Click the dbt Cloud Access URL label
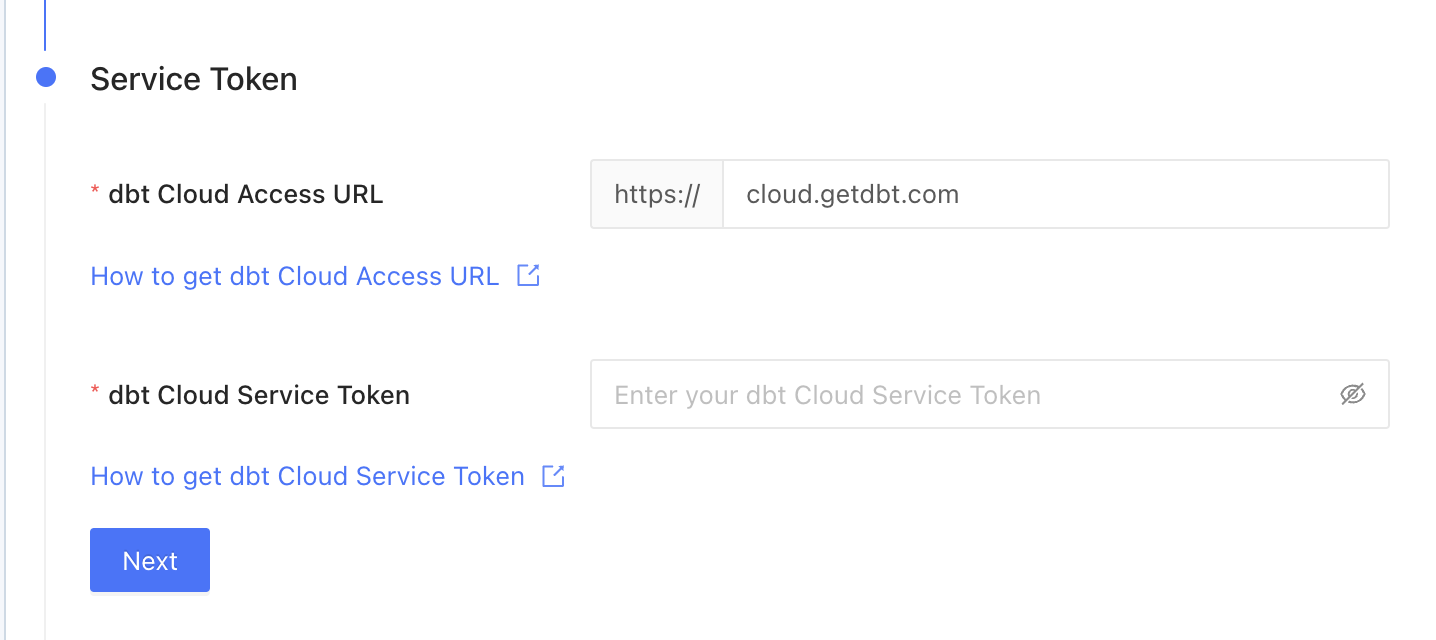 click(x=245, y=194)
